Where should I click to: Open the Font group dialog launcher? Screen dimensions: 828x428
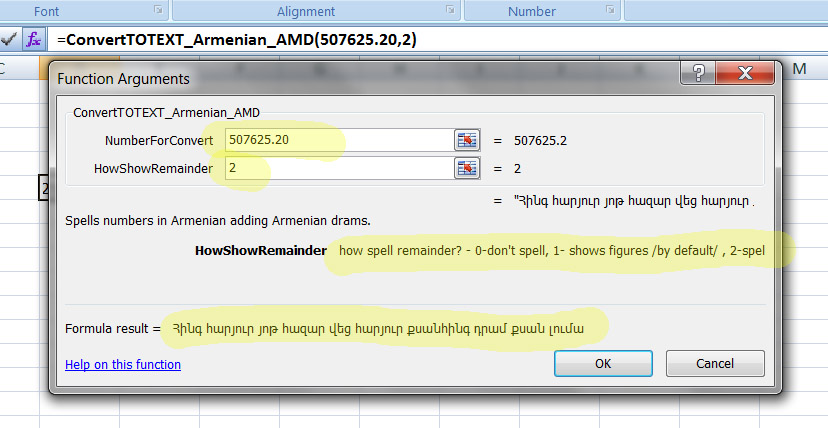tap(158, 11)
